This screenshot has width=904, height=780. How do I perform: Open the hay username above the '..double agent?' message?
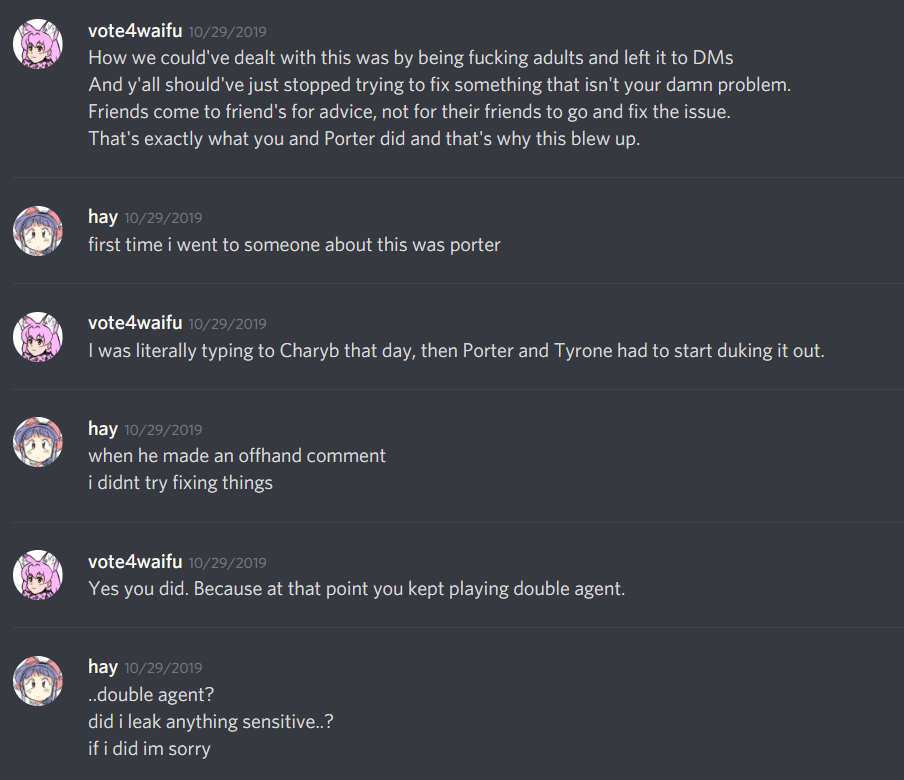point(103,667)
